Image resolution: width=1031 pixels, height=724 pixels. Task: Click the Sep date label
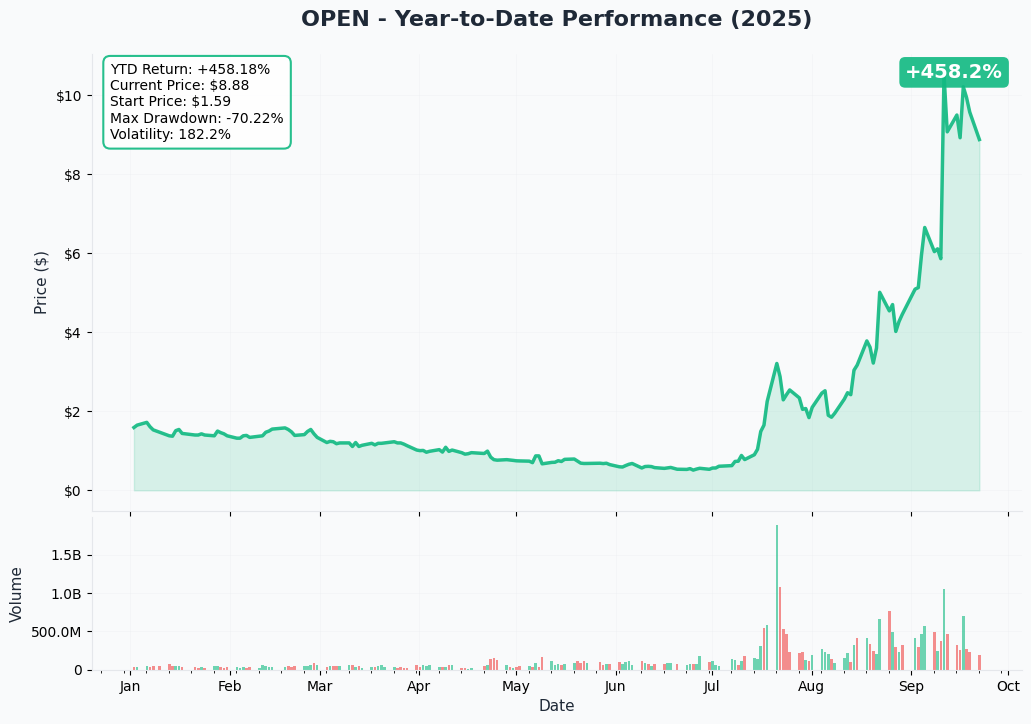911,687
